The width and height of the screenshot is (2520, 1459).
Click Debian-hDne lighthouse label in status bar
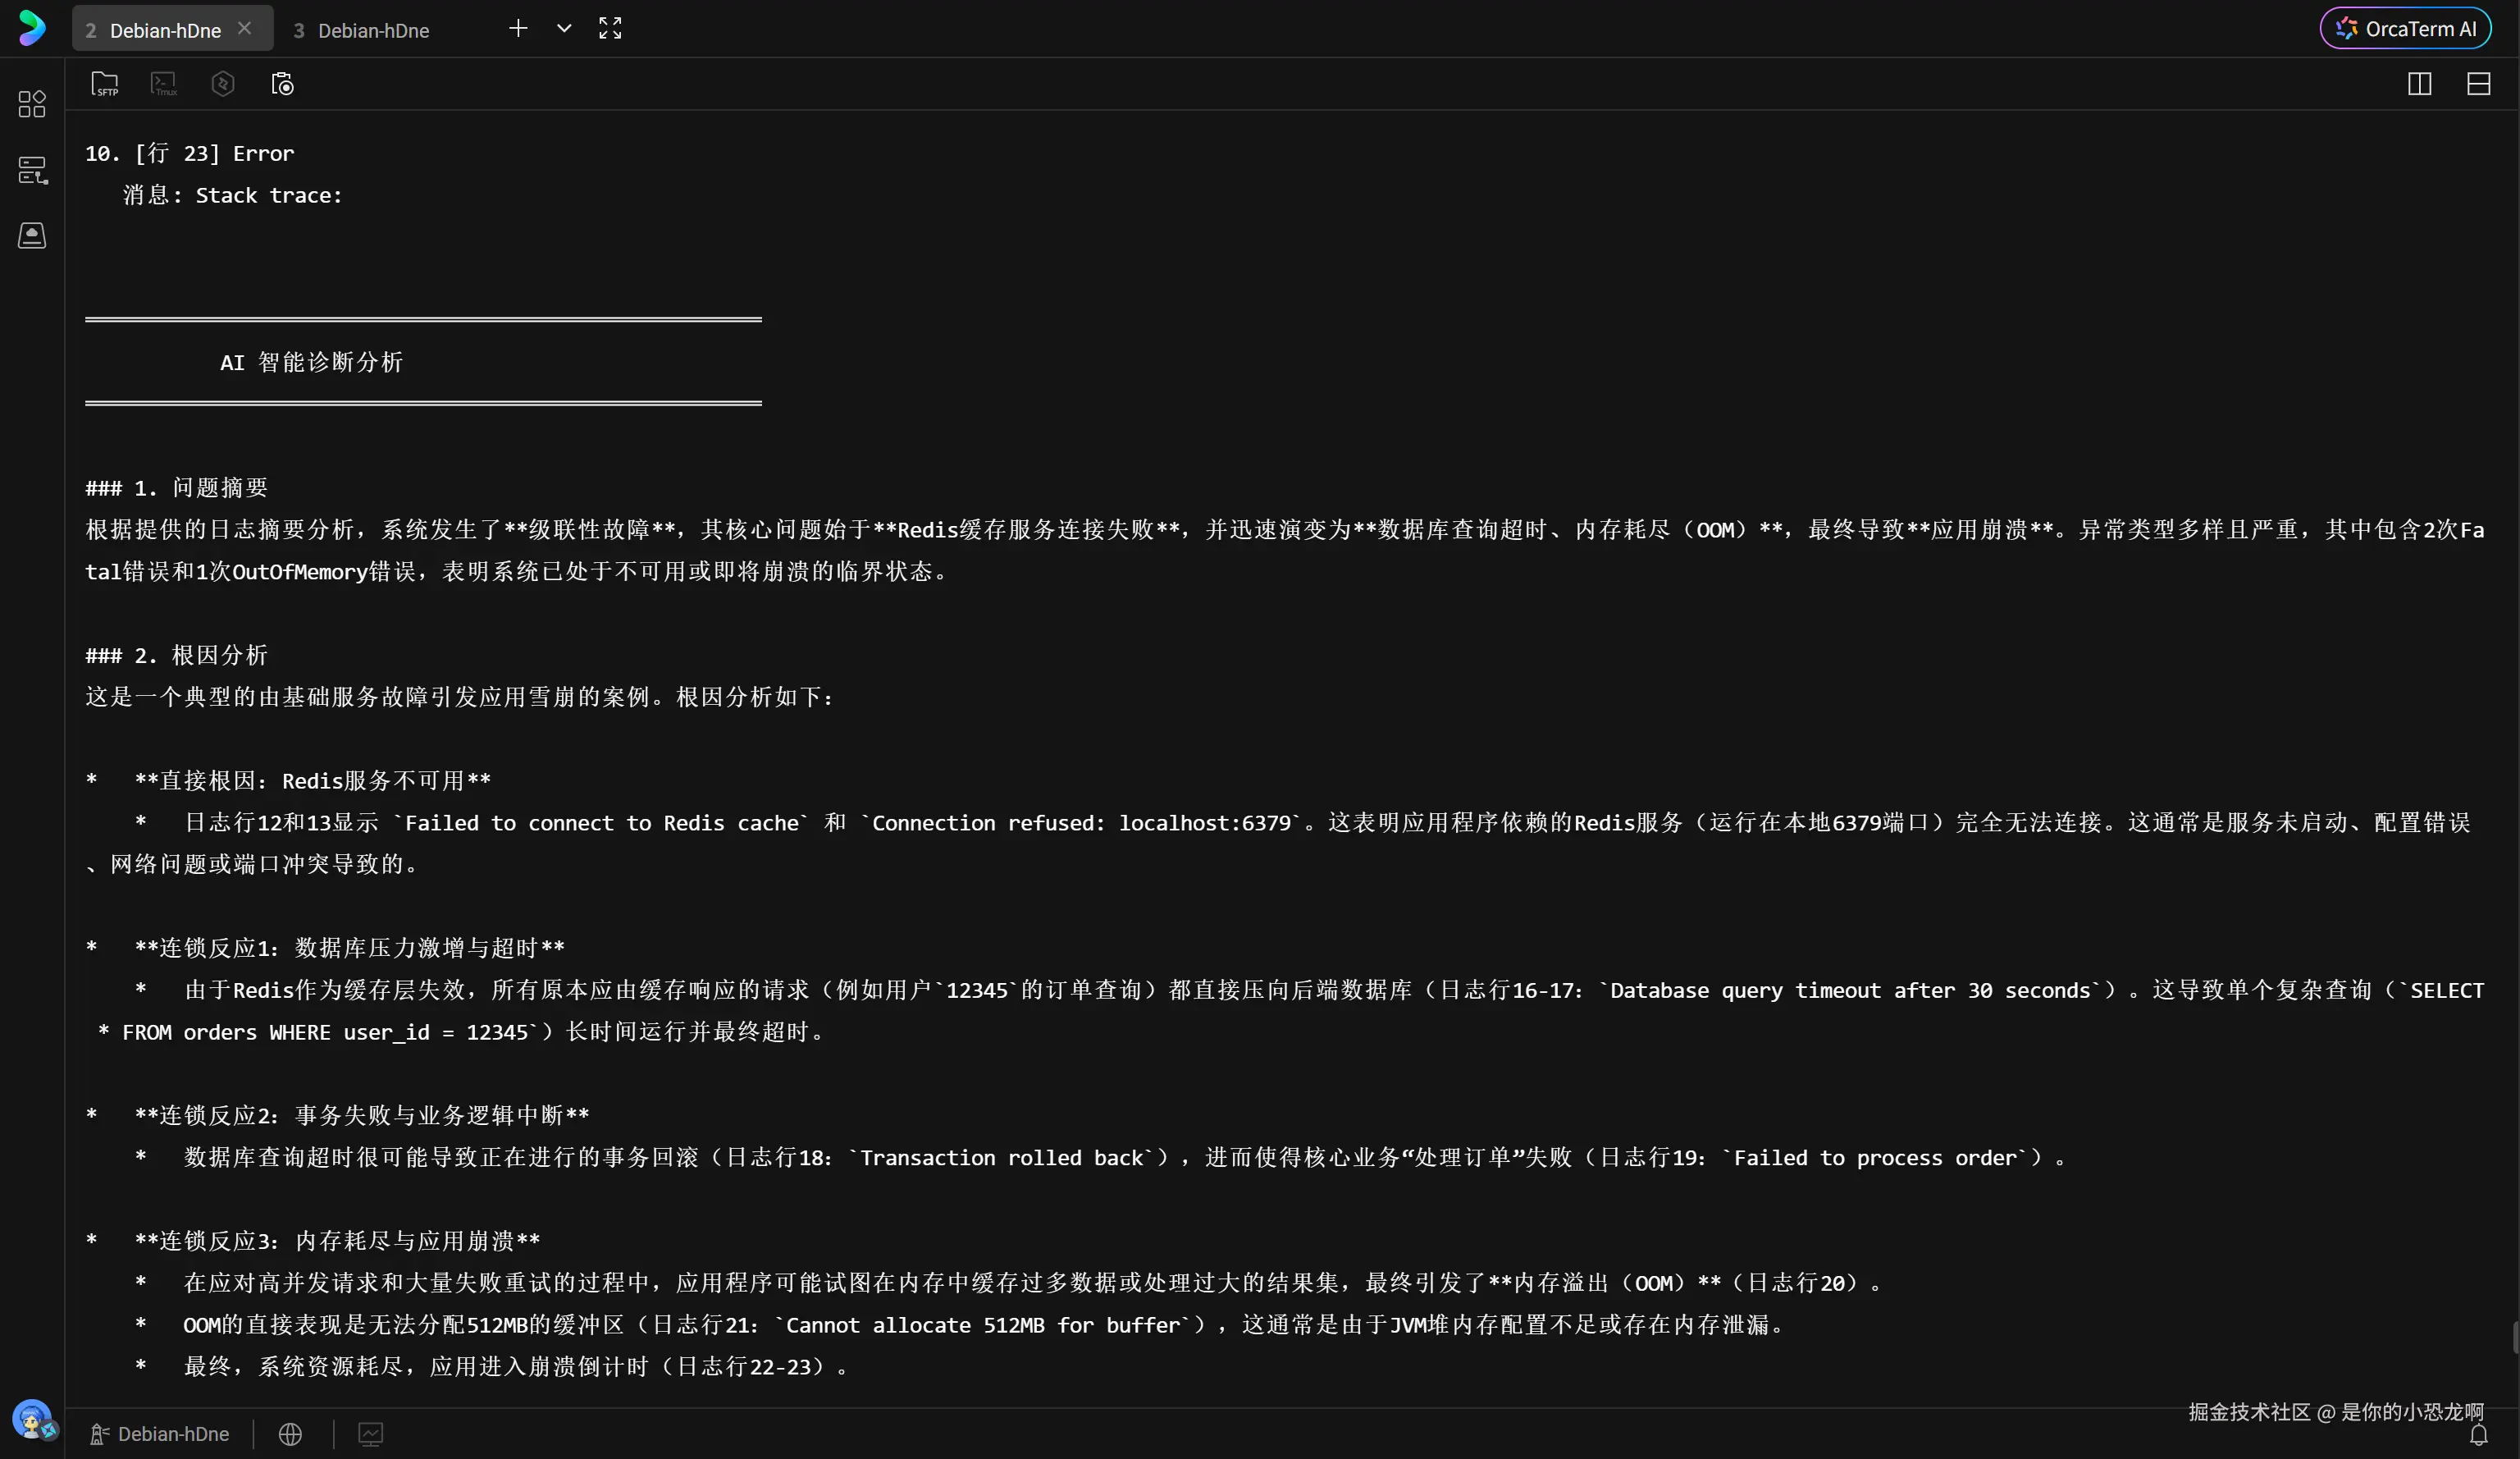click(x=160, y=1434)
